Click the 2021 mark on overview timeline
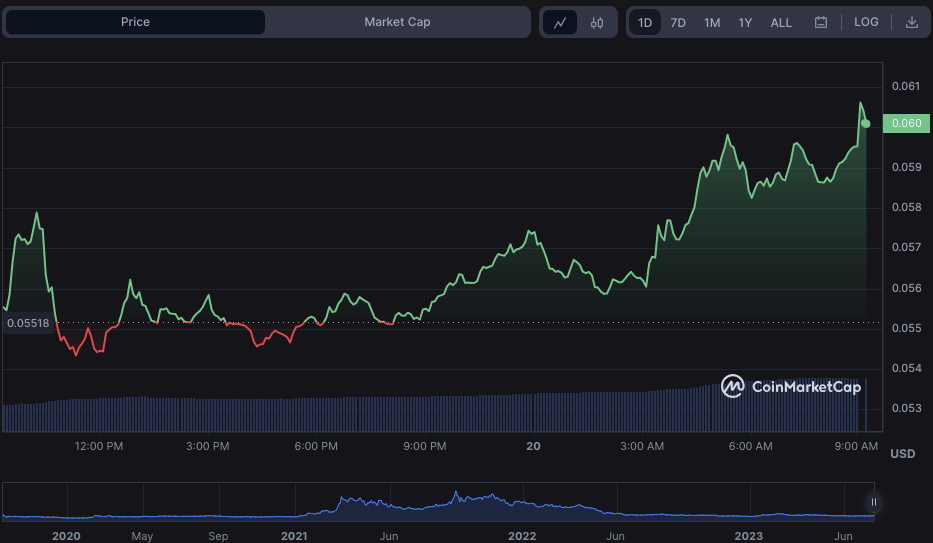Viewport: 933px width, 543px height. click(x=294, y=536)
